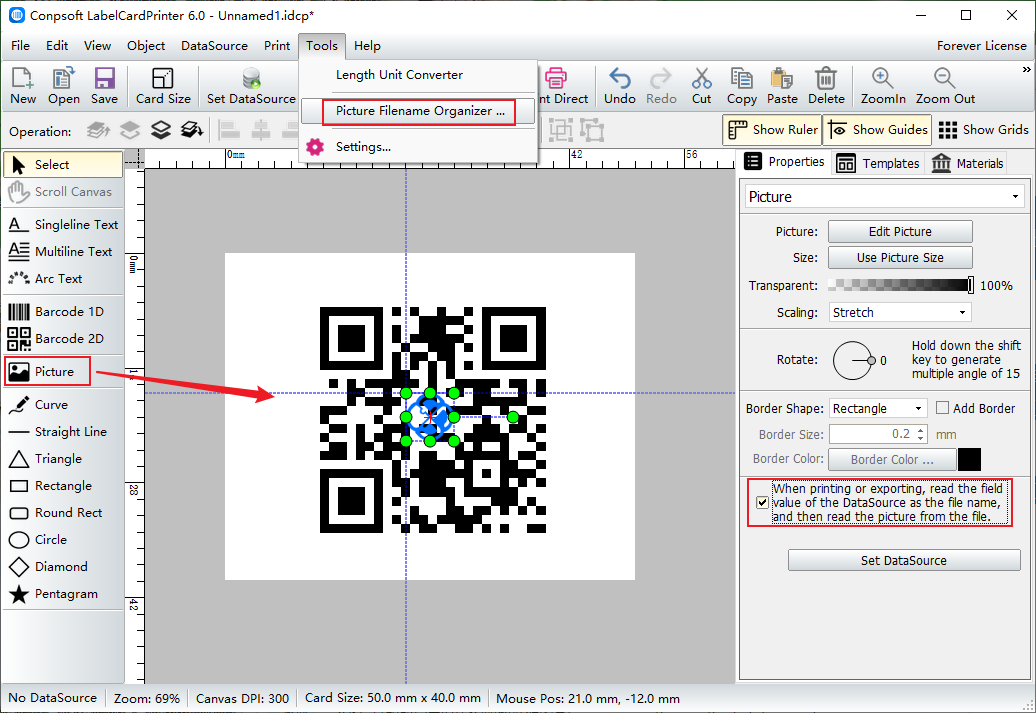
Task: Adjust the Transparent slider
Action: [x=900, y=285]
